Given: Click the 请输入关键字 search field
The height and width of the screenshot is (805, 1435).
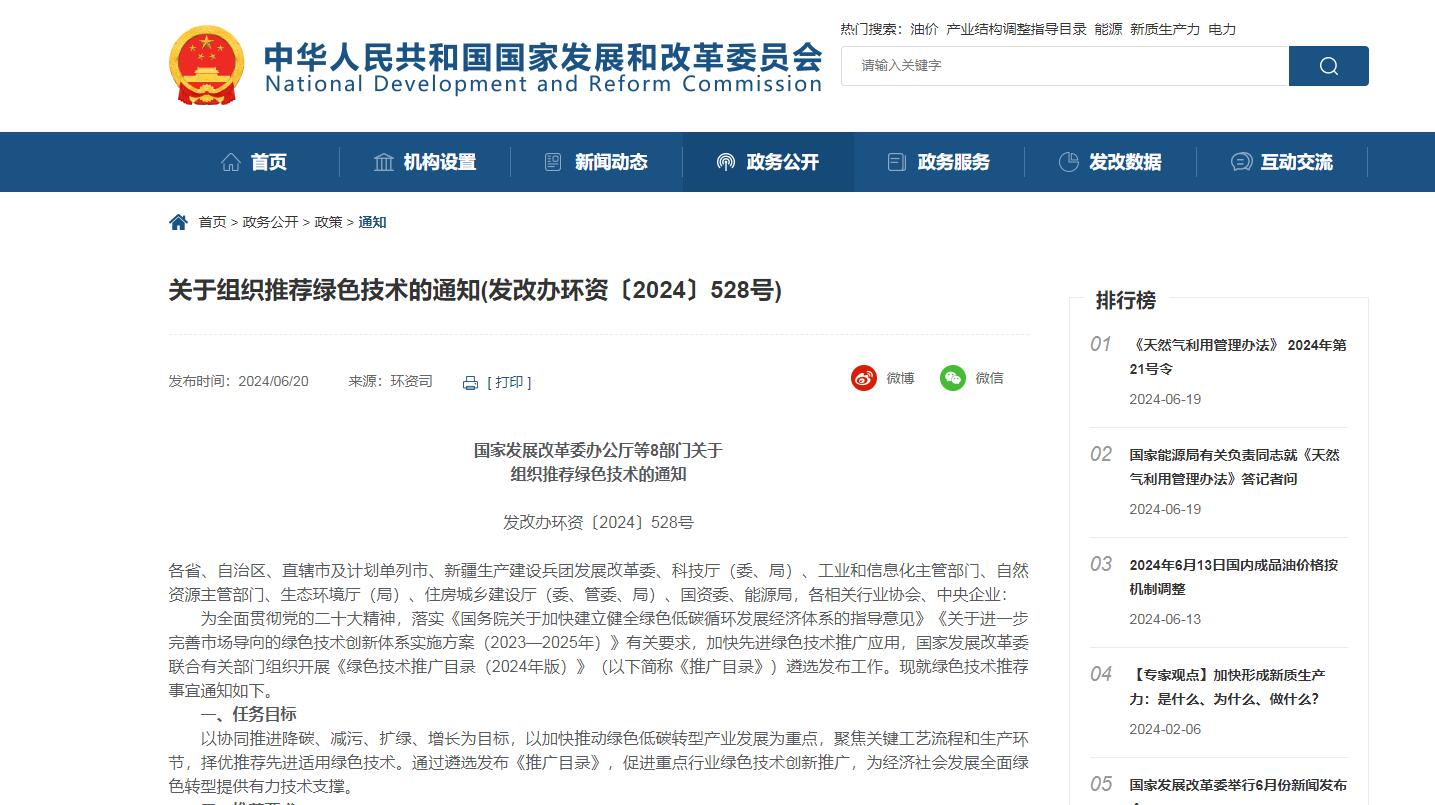Looking at the screenshot, I should coord(1065,66).
